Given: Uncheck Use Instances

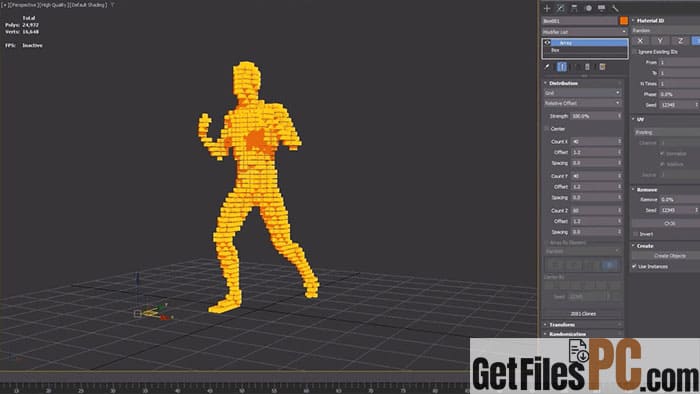Looking at the screenshot, I should tap(634, 266).
